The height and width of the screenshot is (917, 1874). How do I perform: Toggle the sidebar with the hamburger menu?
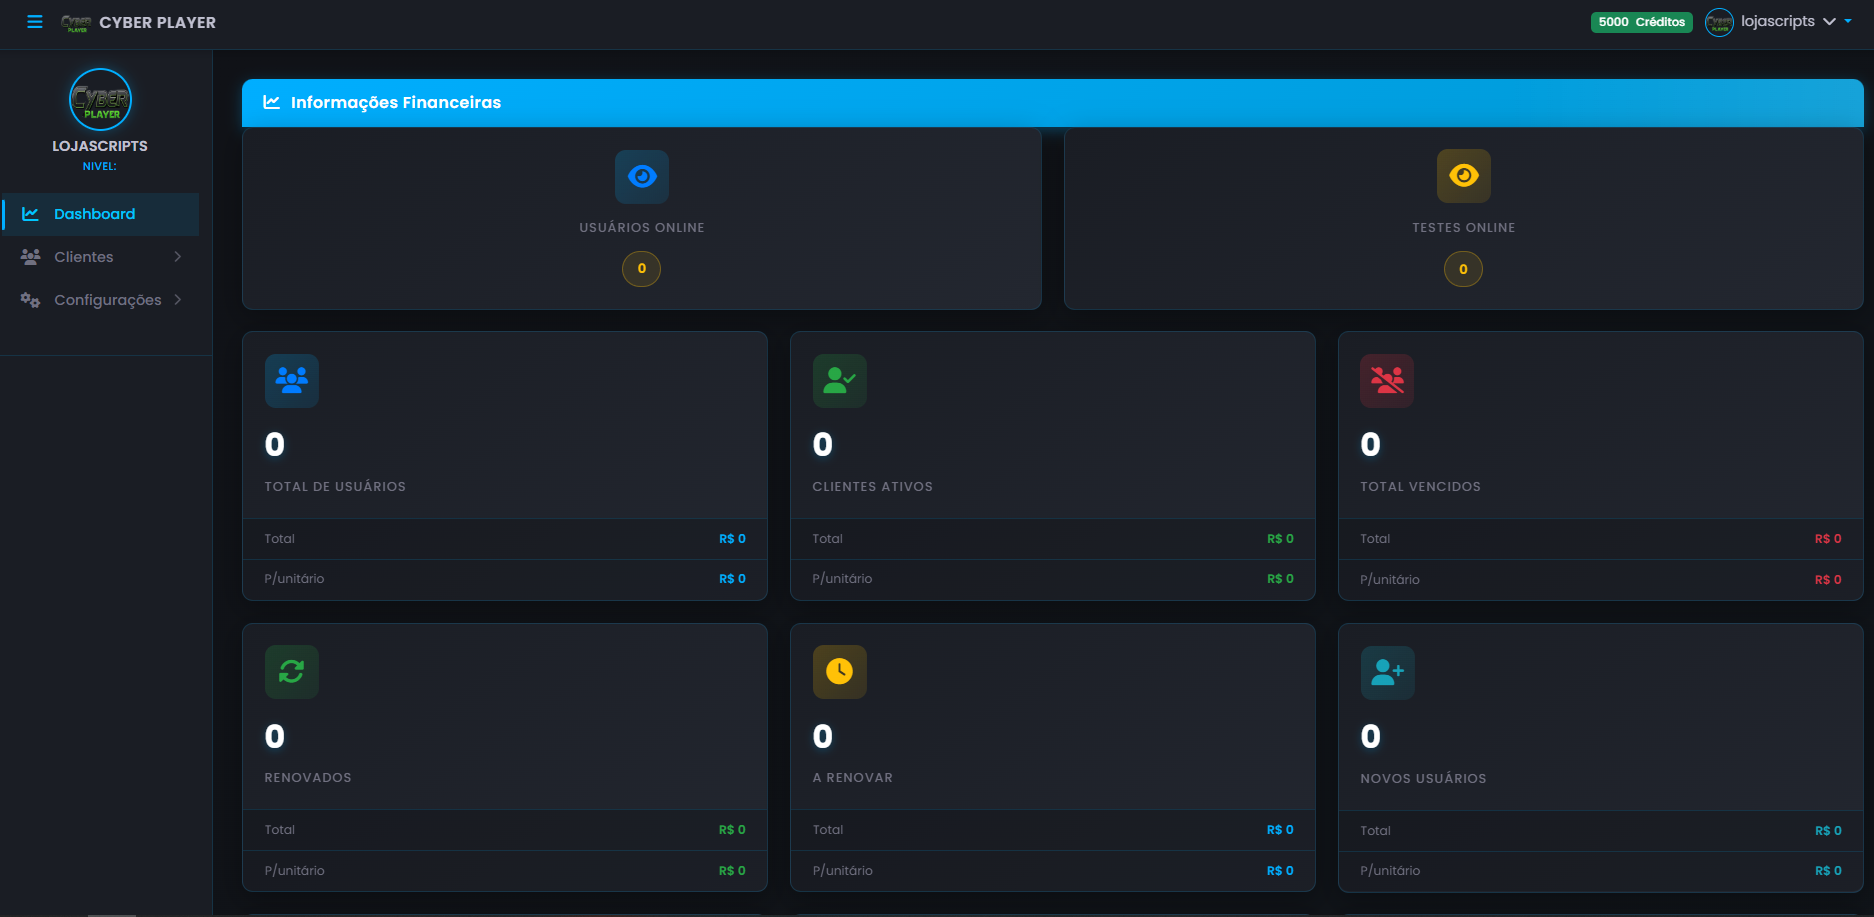[35, 21]
